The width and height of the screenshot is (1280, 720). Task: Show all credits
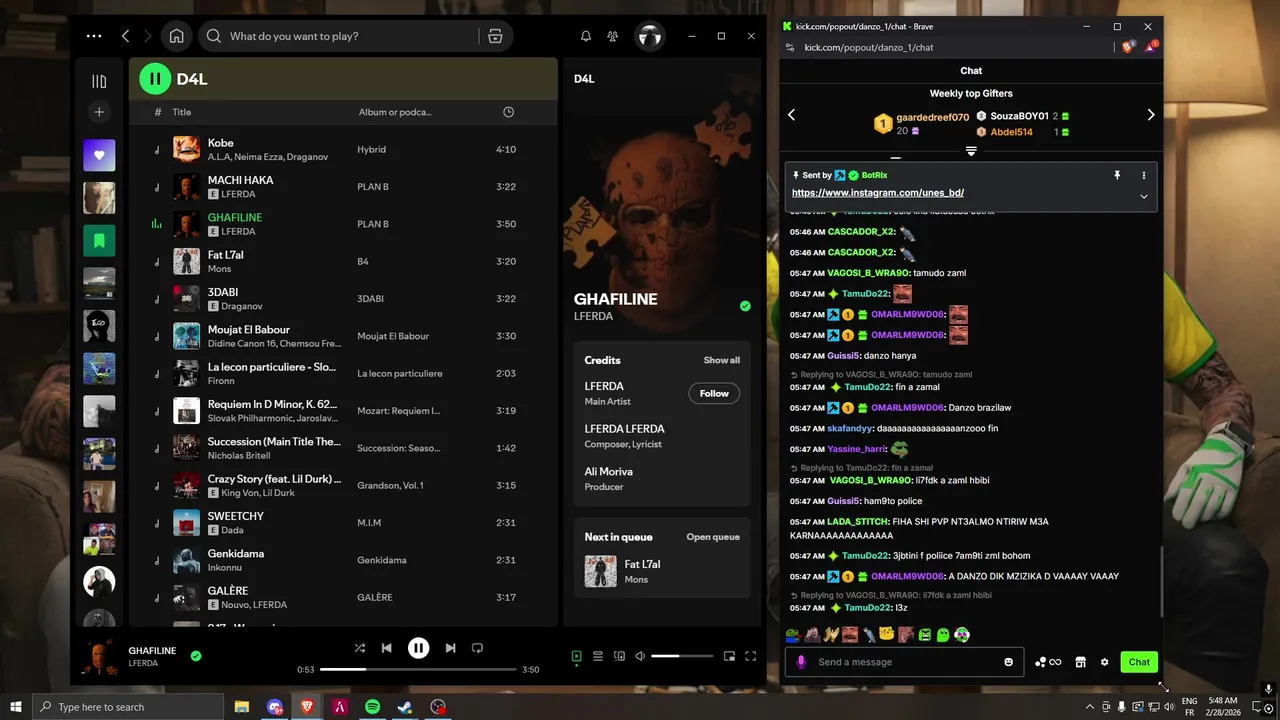tap(721, 360)
